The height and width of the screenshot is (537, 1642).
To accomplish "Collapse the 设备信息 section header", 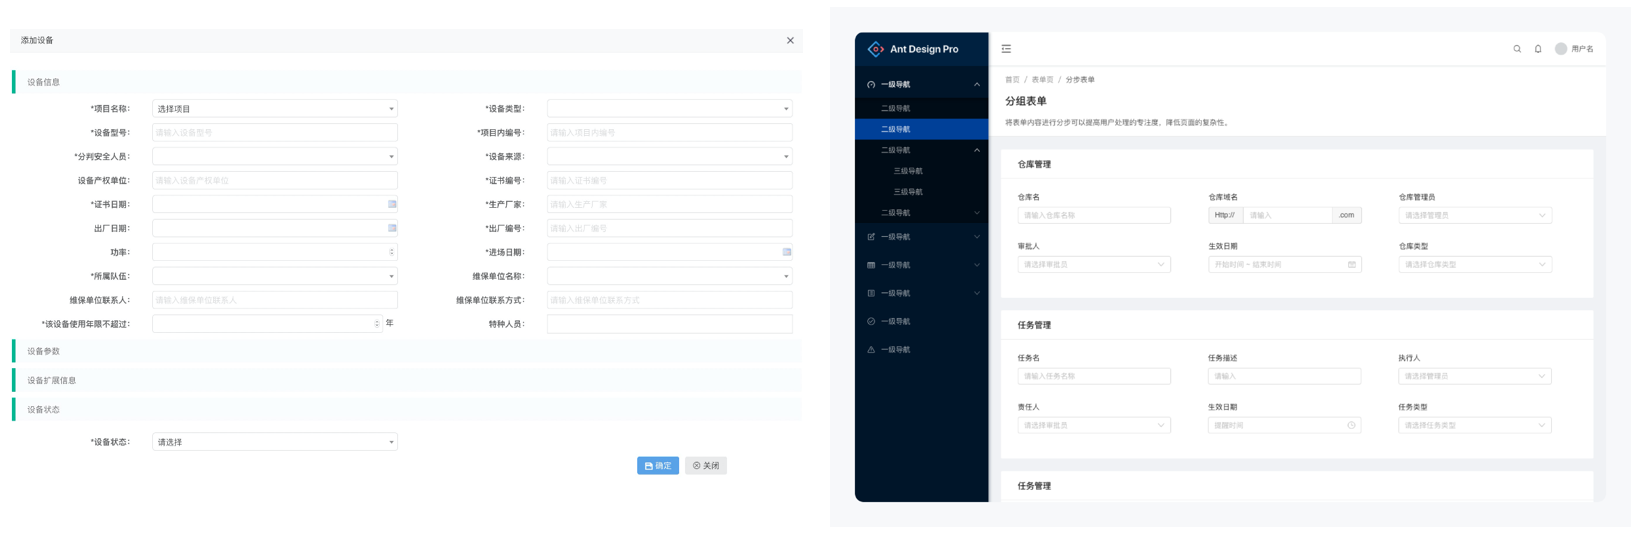I will (407, 82).
